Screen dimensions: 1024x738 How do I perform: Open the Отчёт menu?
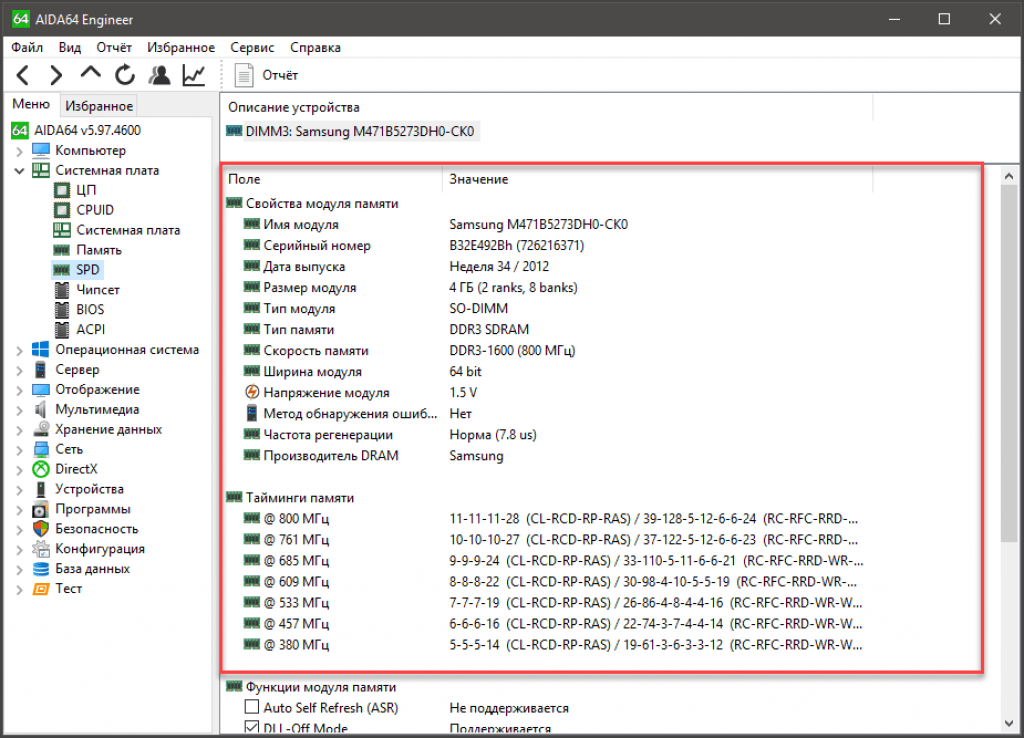[114, 48]
